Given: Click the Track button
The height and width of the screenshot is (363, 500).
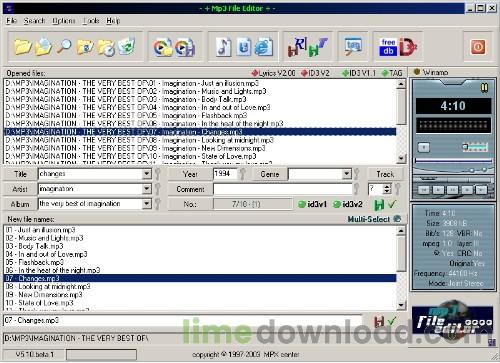Looking at the screenshot, I should pos(385,174).
